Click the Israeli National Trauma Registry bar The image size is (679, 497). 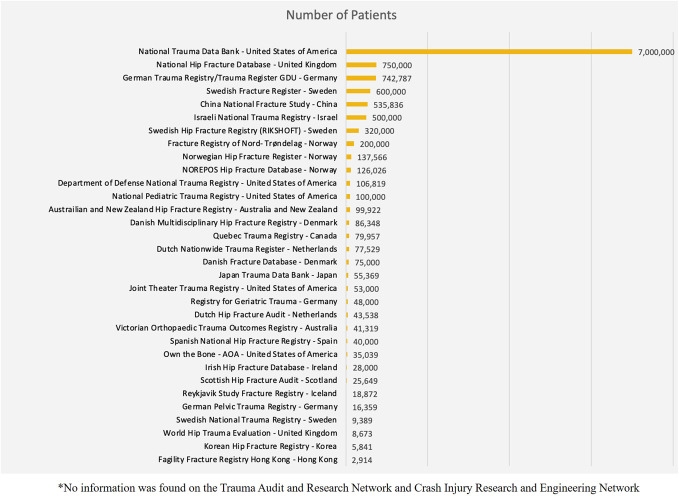point(355,117)
